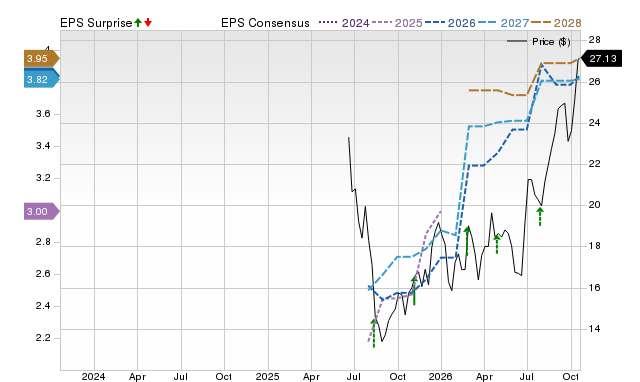640x382 pixels.
Task: Click the 2.6 label on the EPS axis
Action: click(43, 274)
